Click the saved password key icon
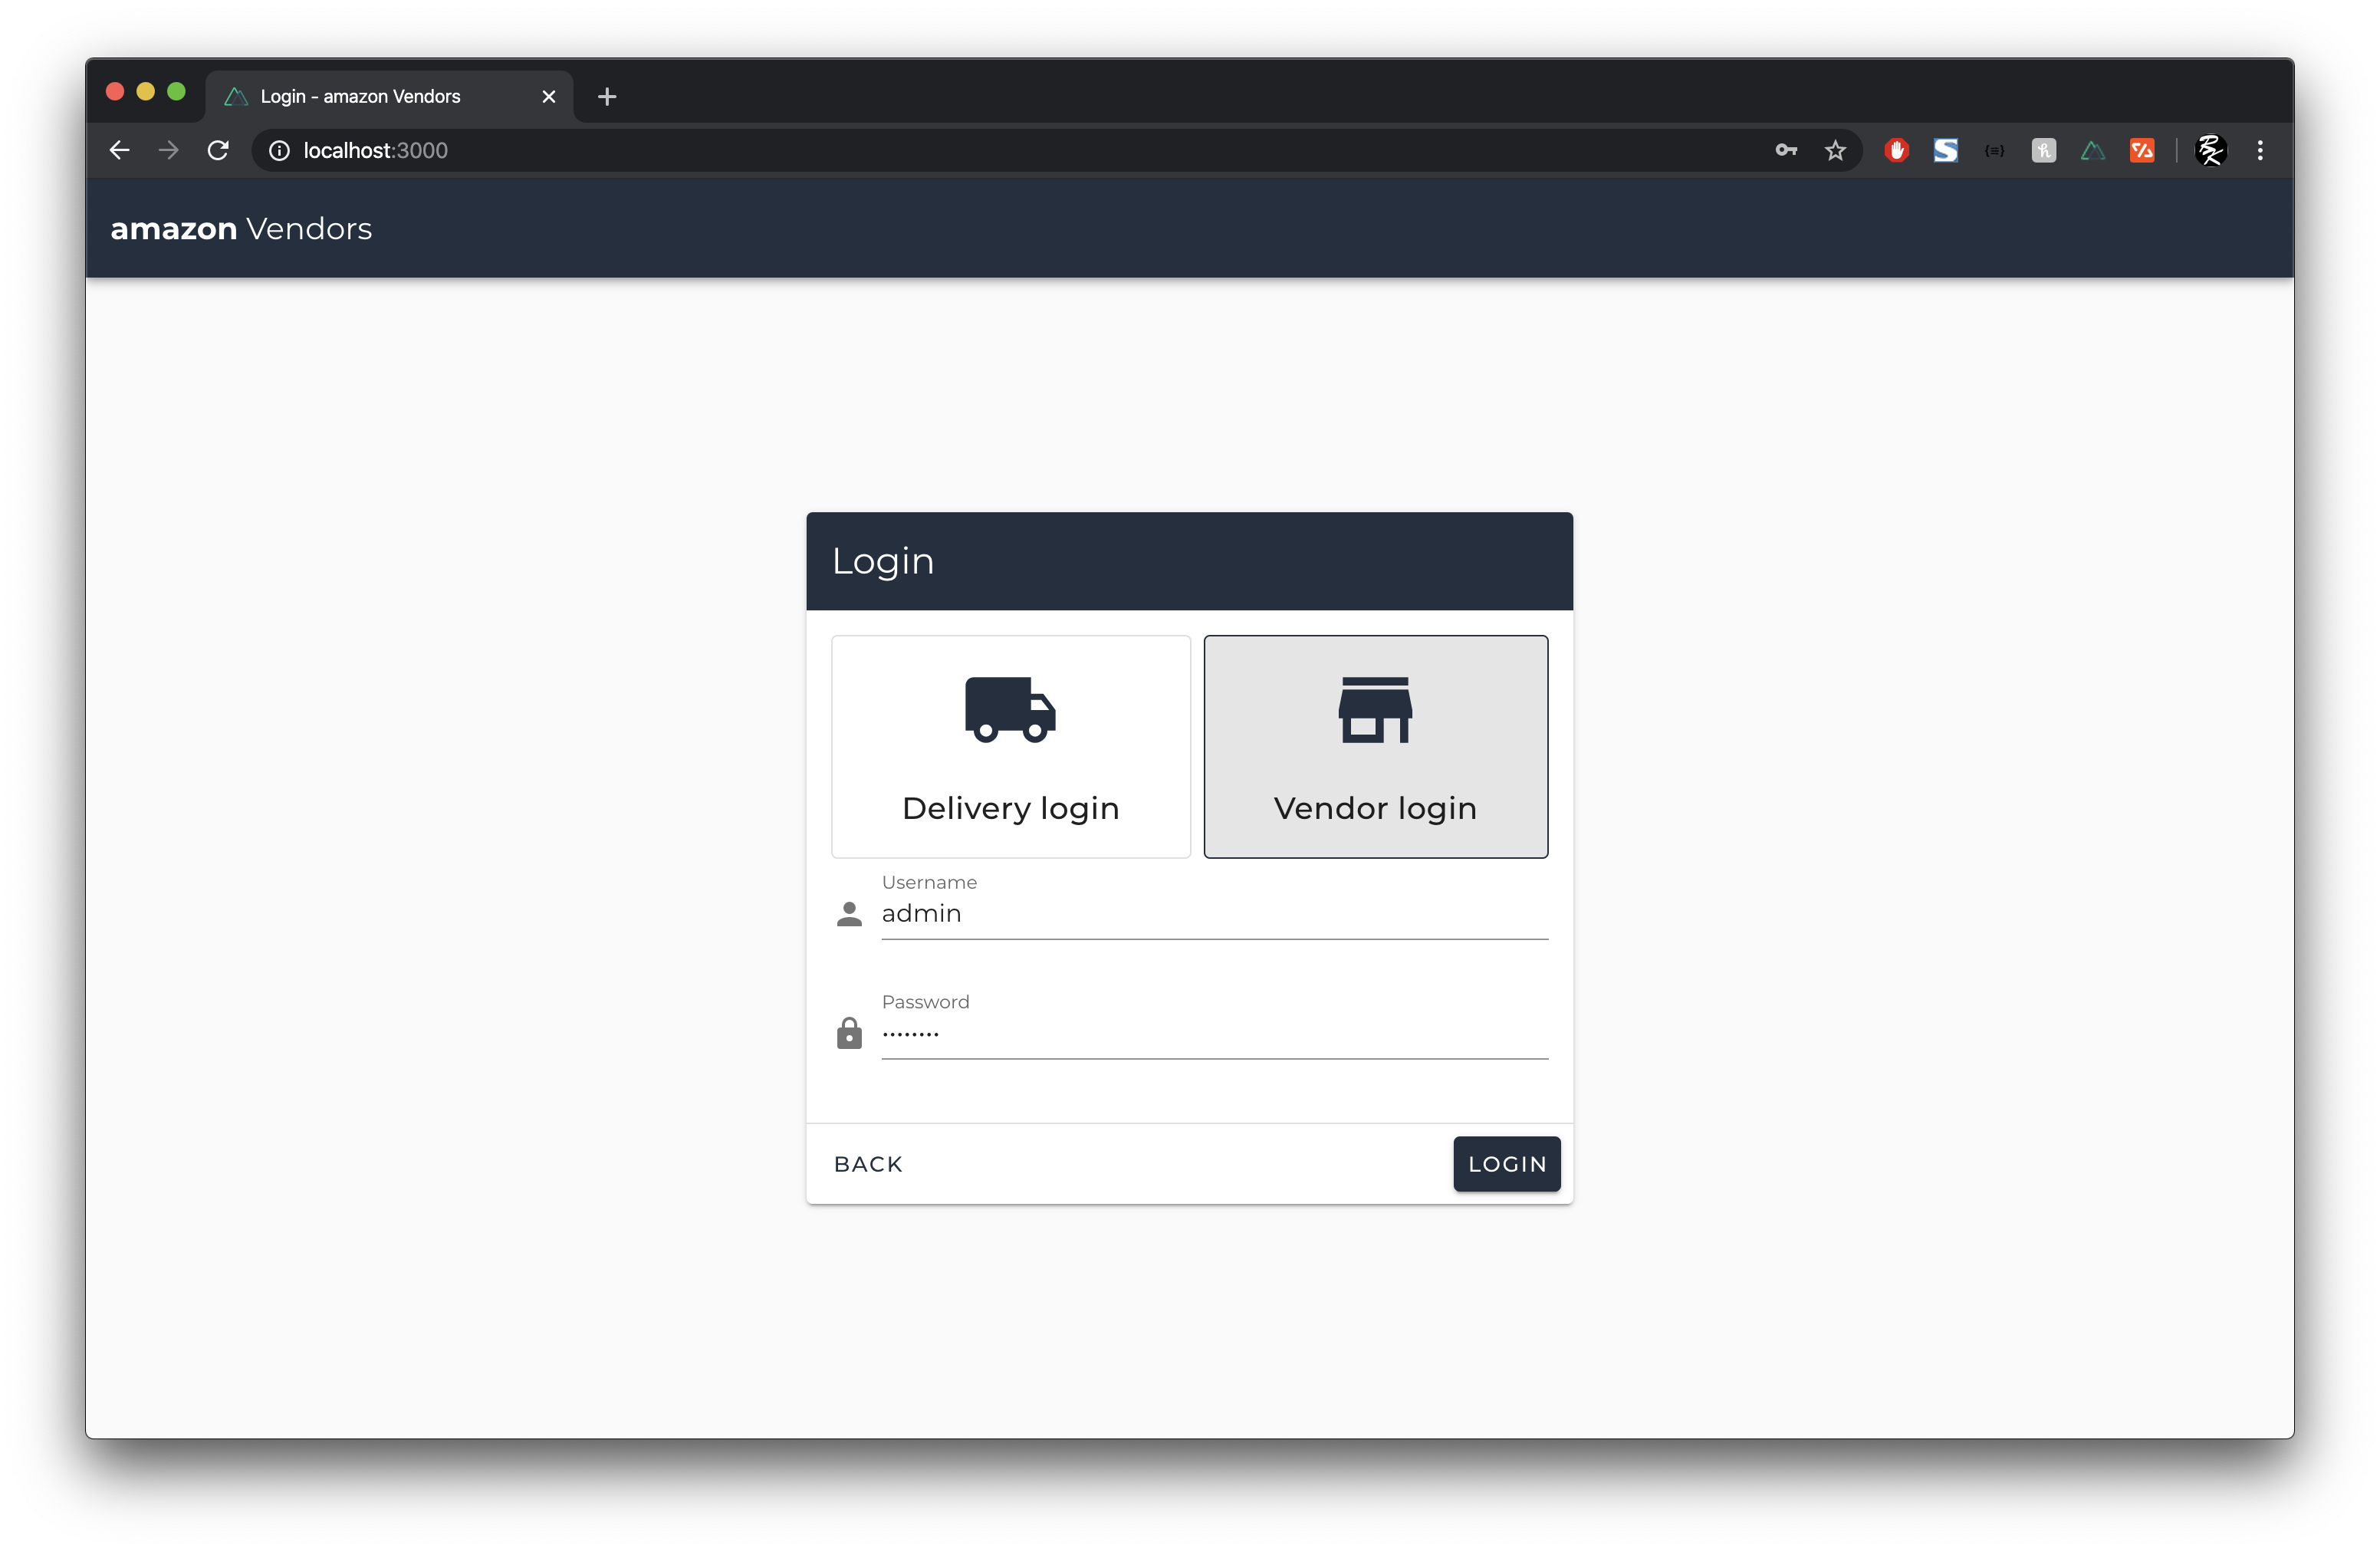The width and height of the screenshot is (2380, 1552). coord(1786,150)
